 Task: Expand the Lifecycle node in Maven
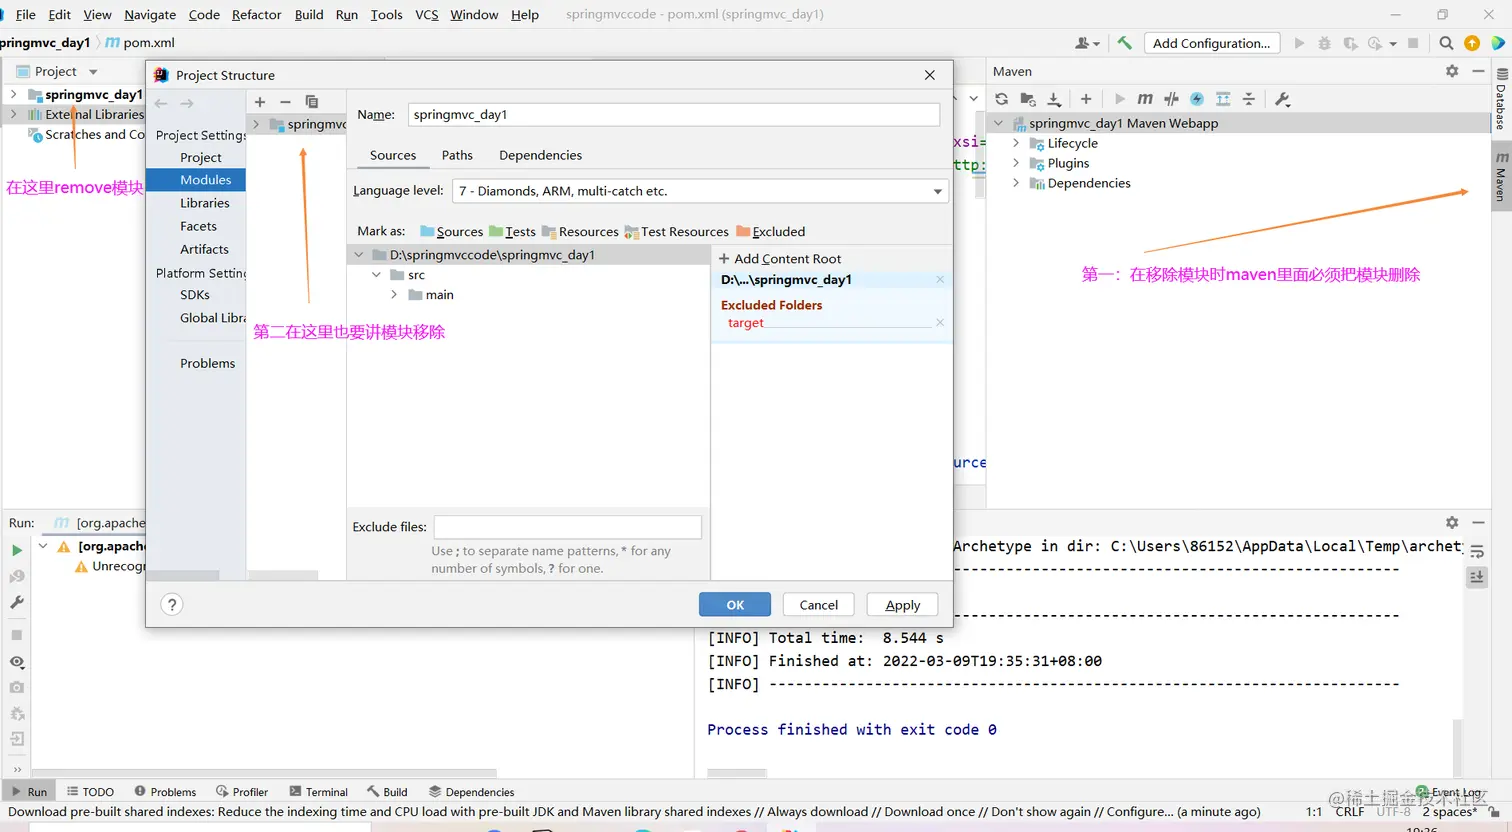[1016, 143]
